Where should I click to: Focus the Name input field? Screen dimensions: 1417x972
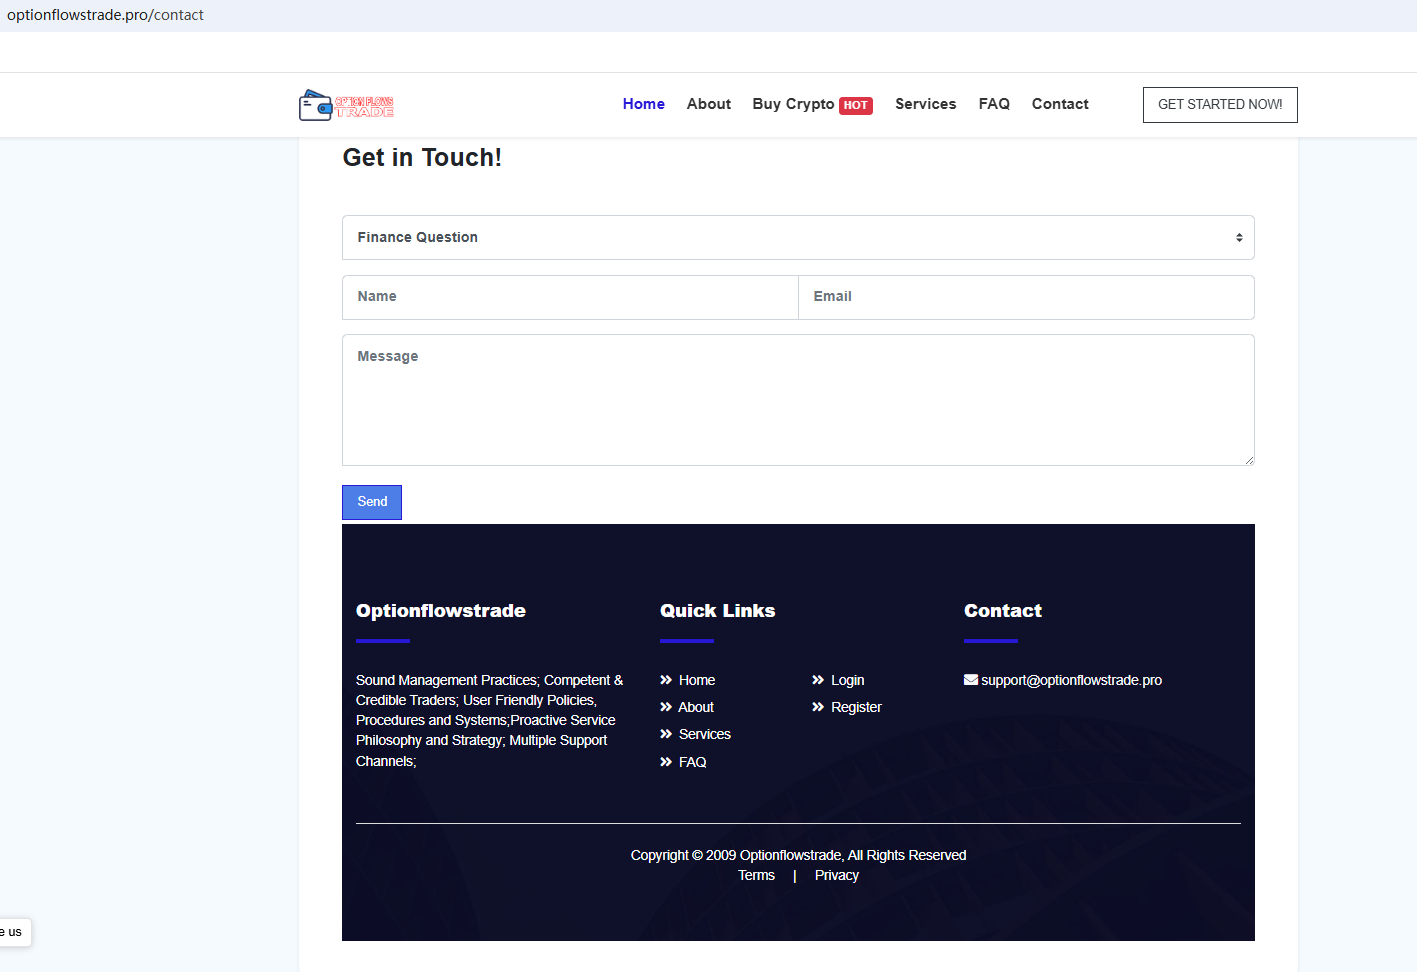click(x=570, y=297)
